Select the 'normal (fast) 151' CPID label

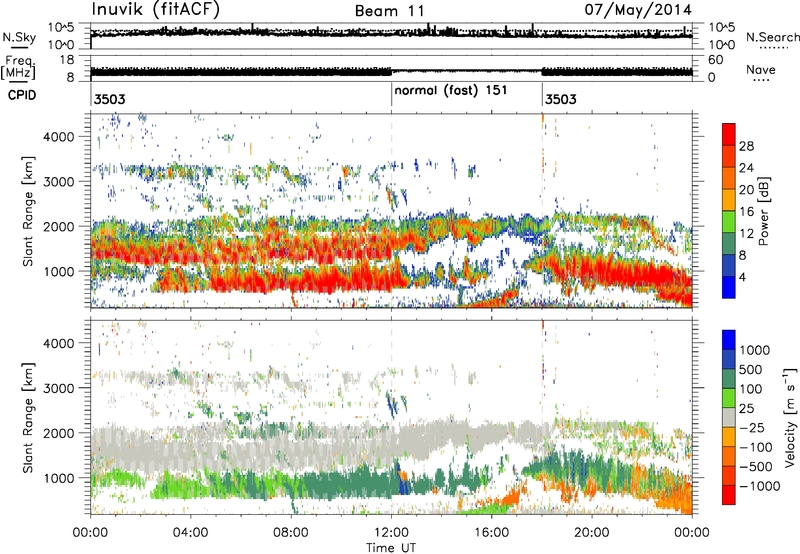point(451,90)
